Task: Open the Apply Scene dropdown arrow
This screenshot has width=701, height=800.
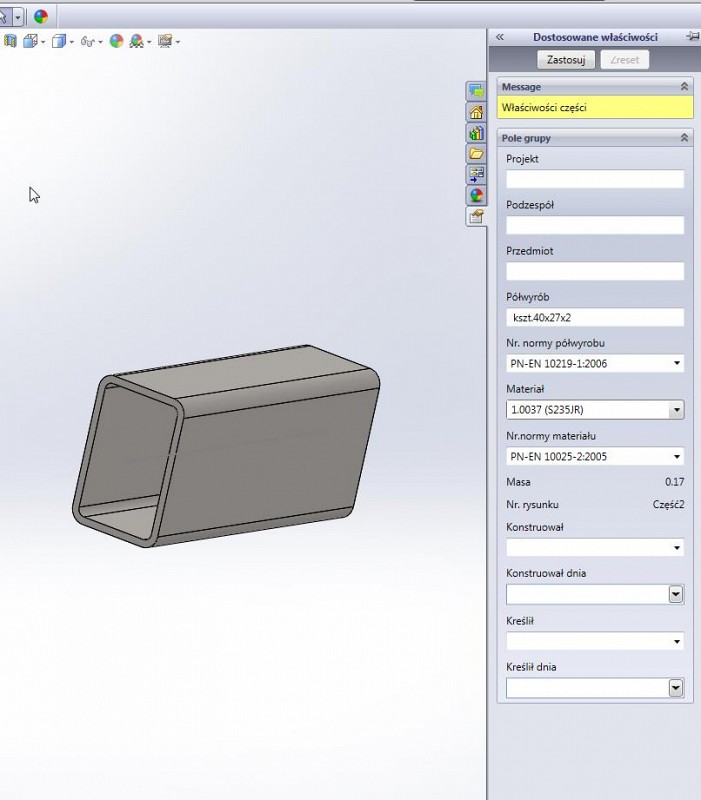Action: (149, 42)
